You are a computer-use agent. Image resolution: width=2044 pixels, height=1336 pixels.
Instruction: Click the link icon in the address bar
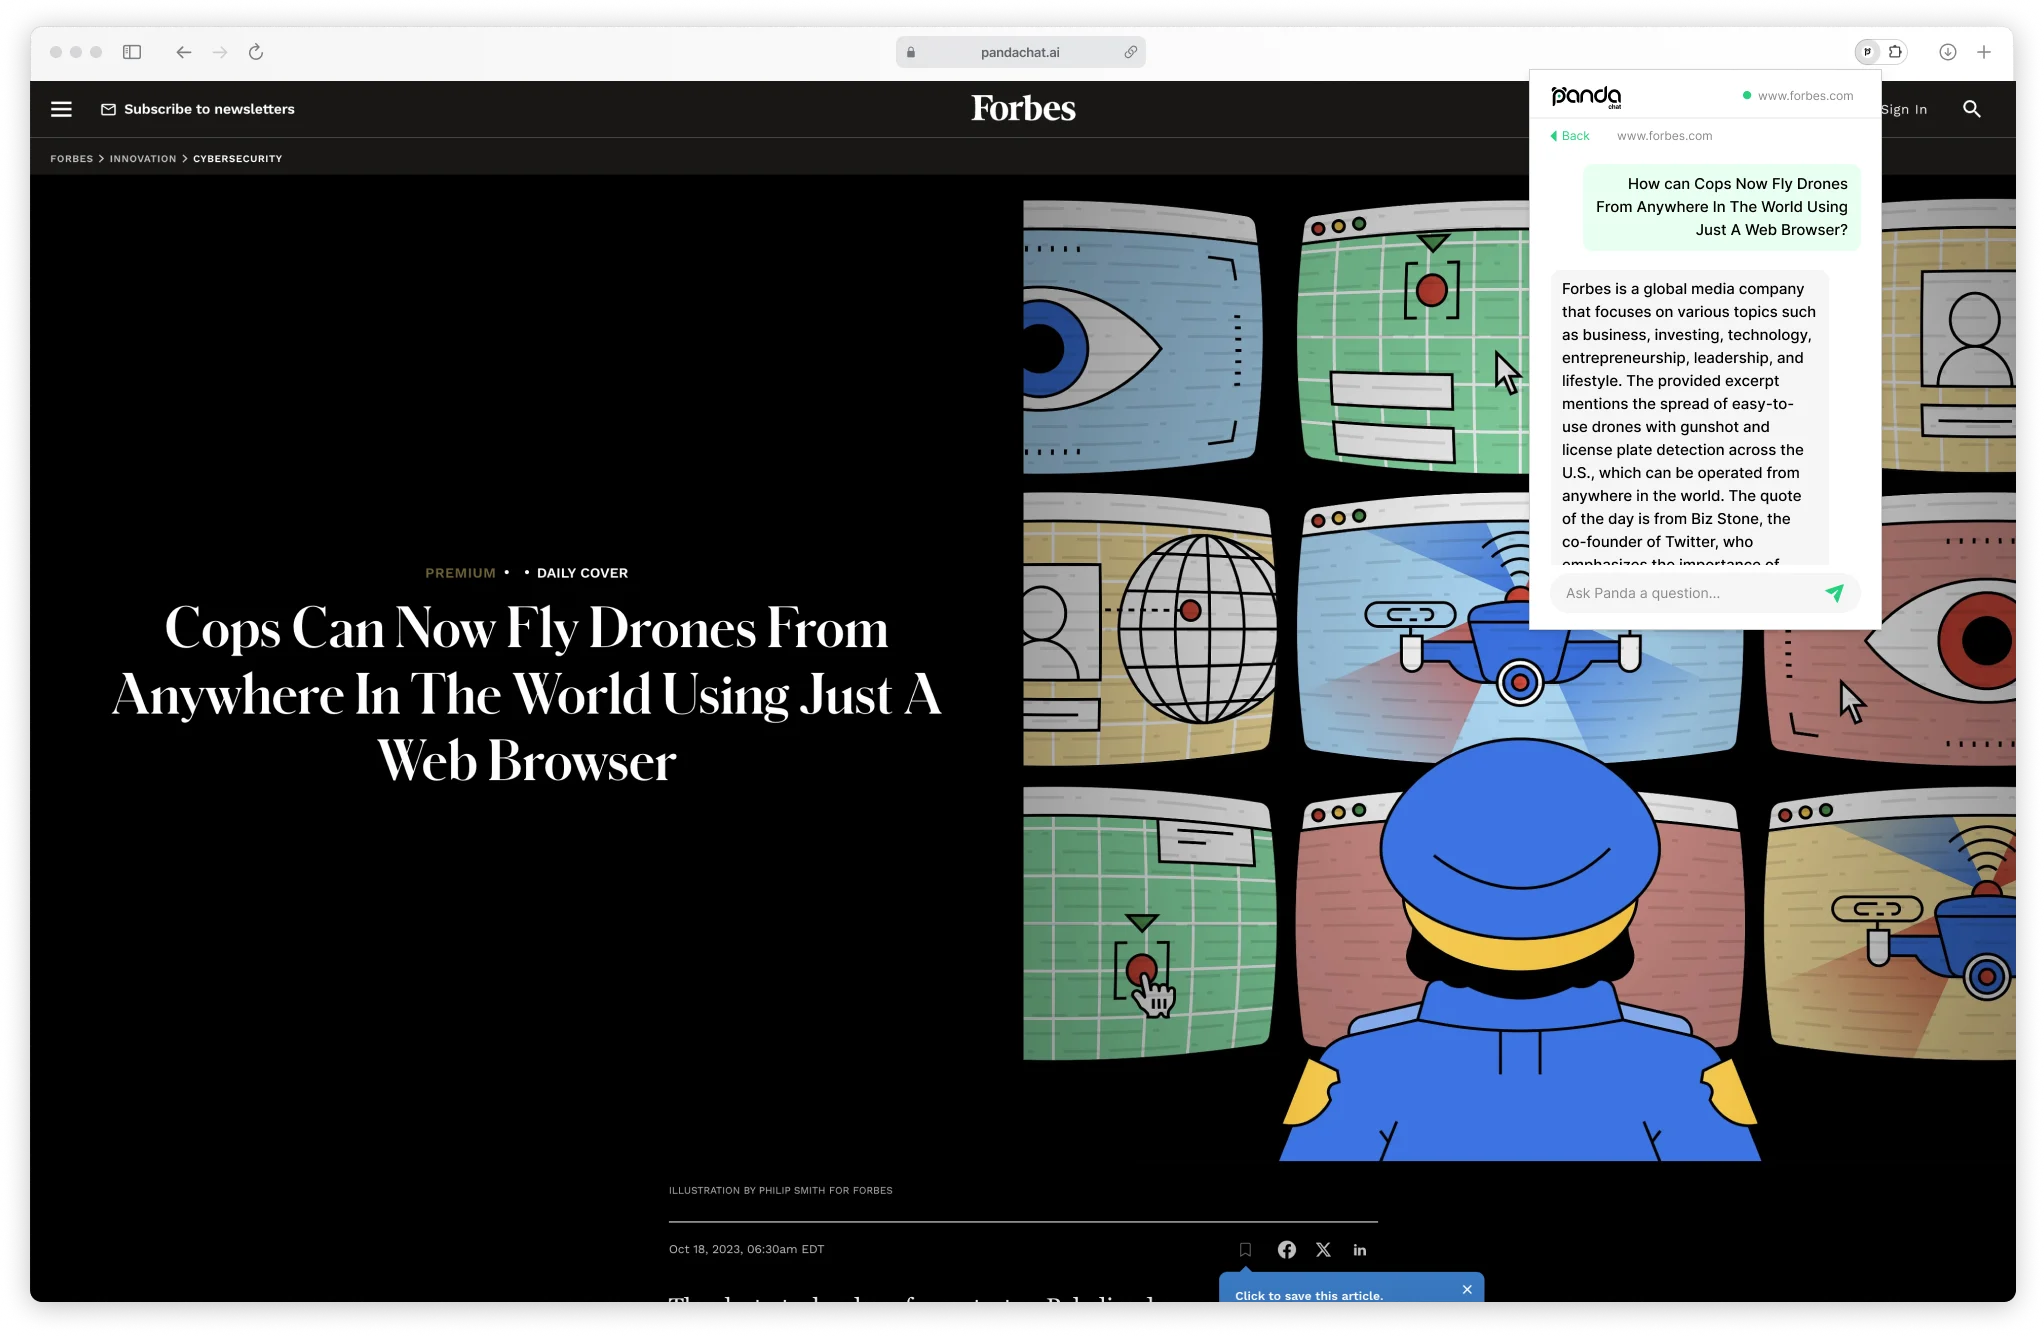1130,52
